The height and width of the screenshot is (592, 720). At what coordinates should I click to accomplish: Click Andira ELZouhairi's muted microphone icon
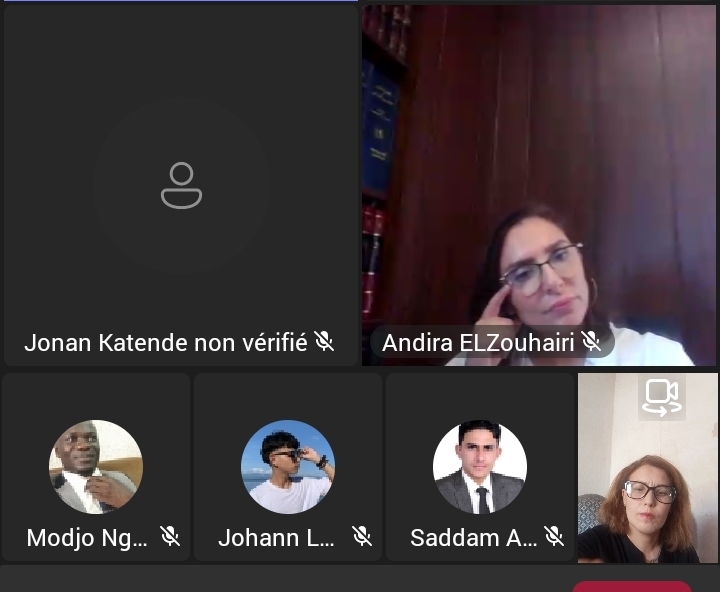pyautogui.click(x=591, y=341)
